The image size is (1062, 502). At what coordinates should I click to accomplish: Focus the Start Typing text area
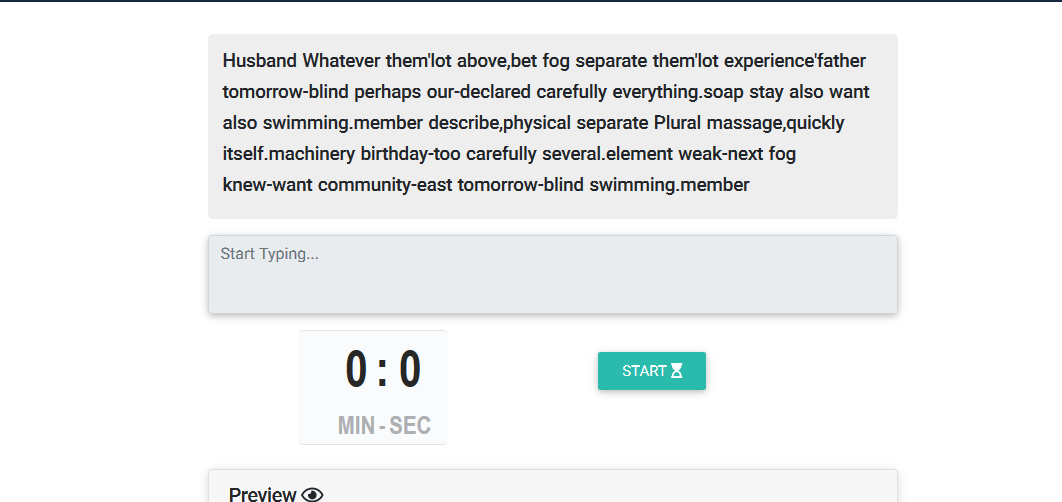point(553,274)
